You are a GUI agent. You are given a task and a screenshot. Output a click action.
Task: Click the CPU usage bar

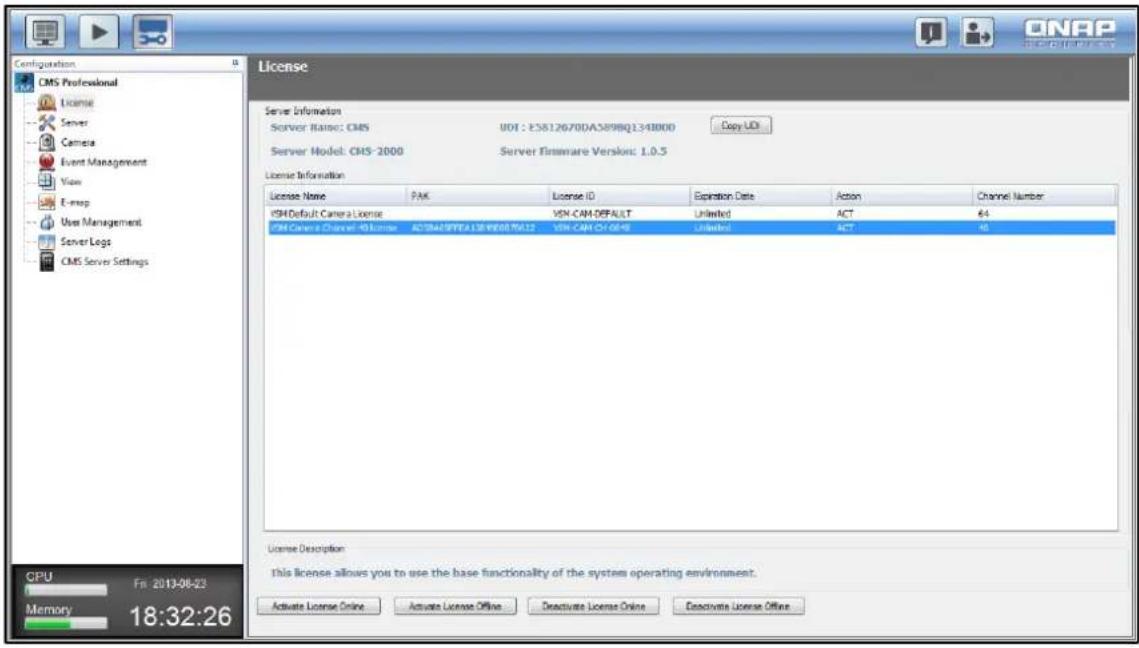coord(66,590)
